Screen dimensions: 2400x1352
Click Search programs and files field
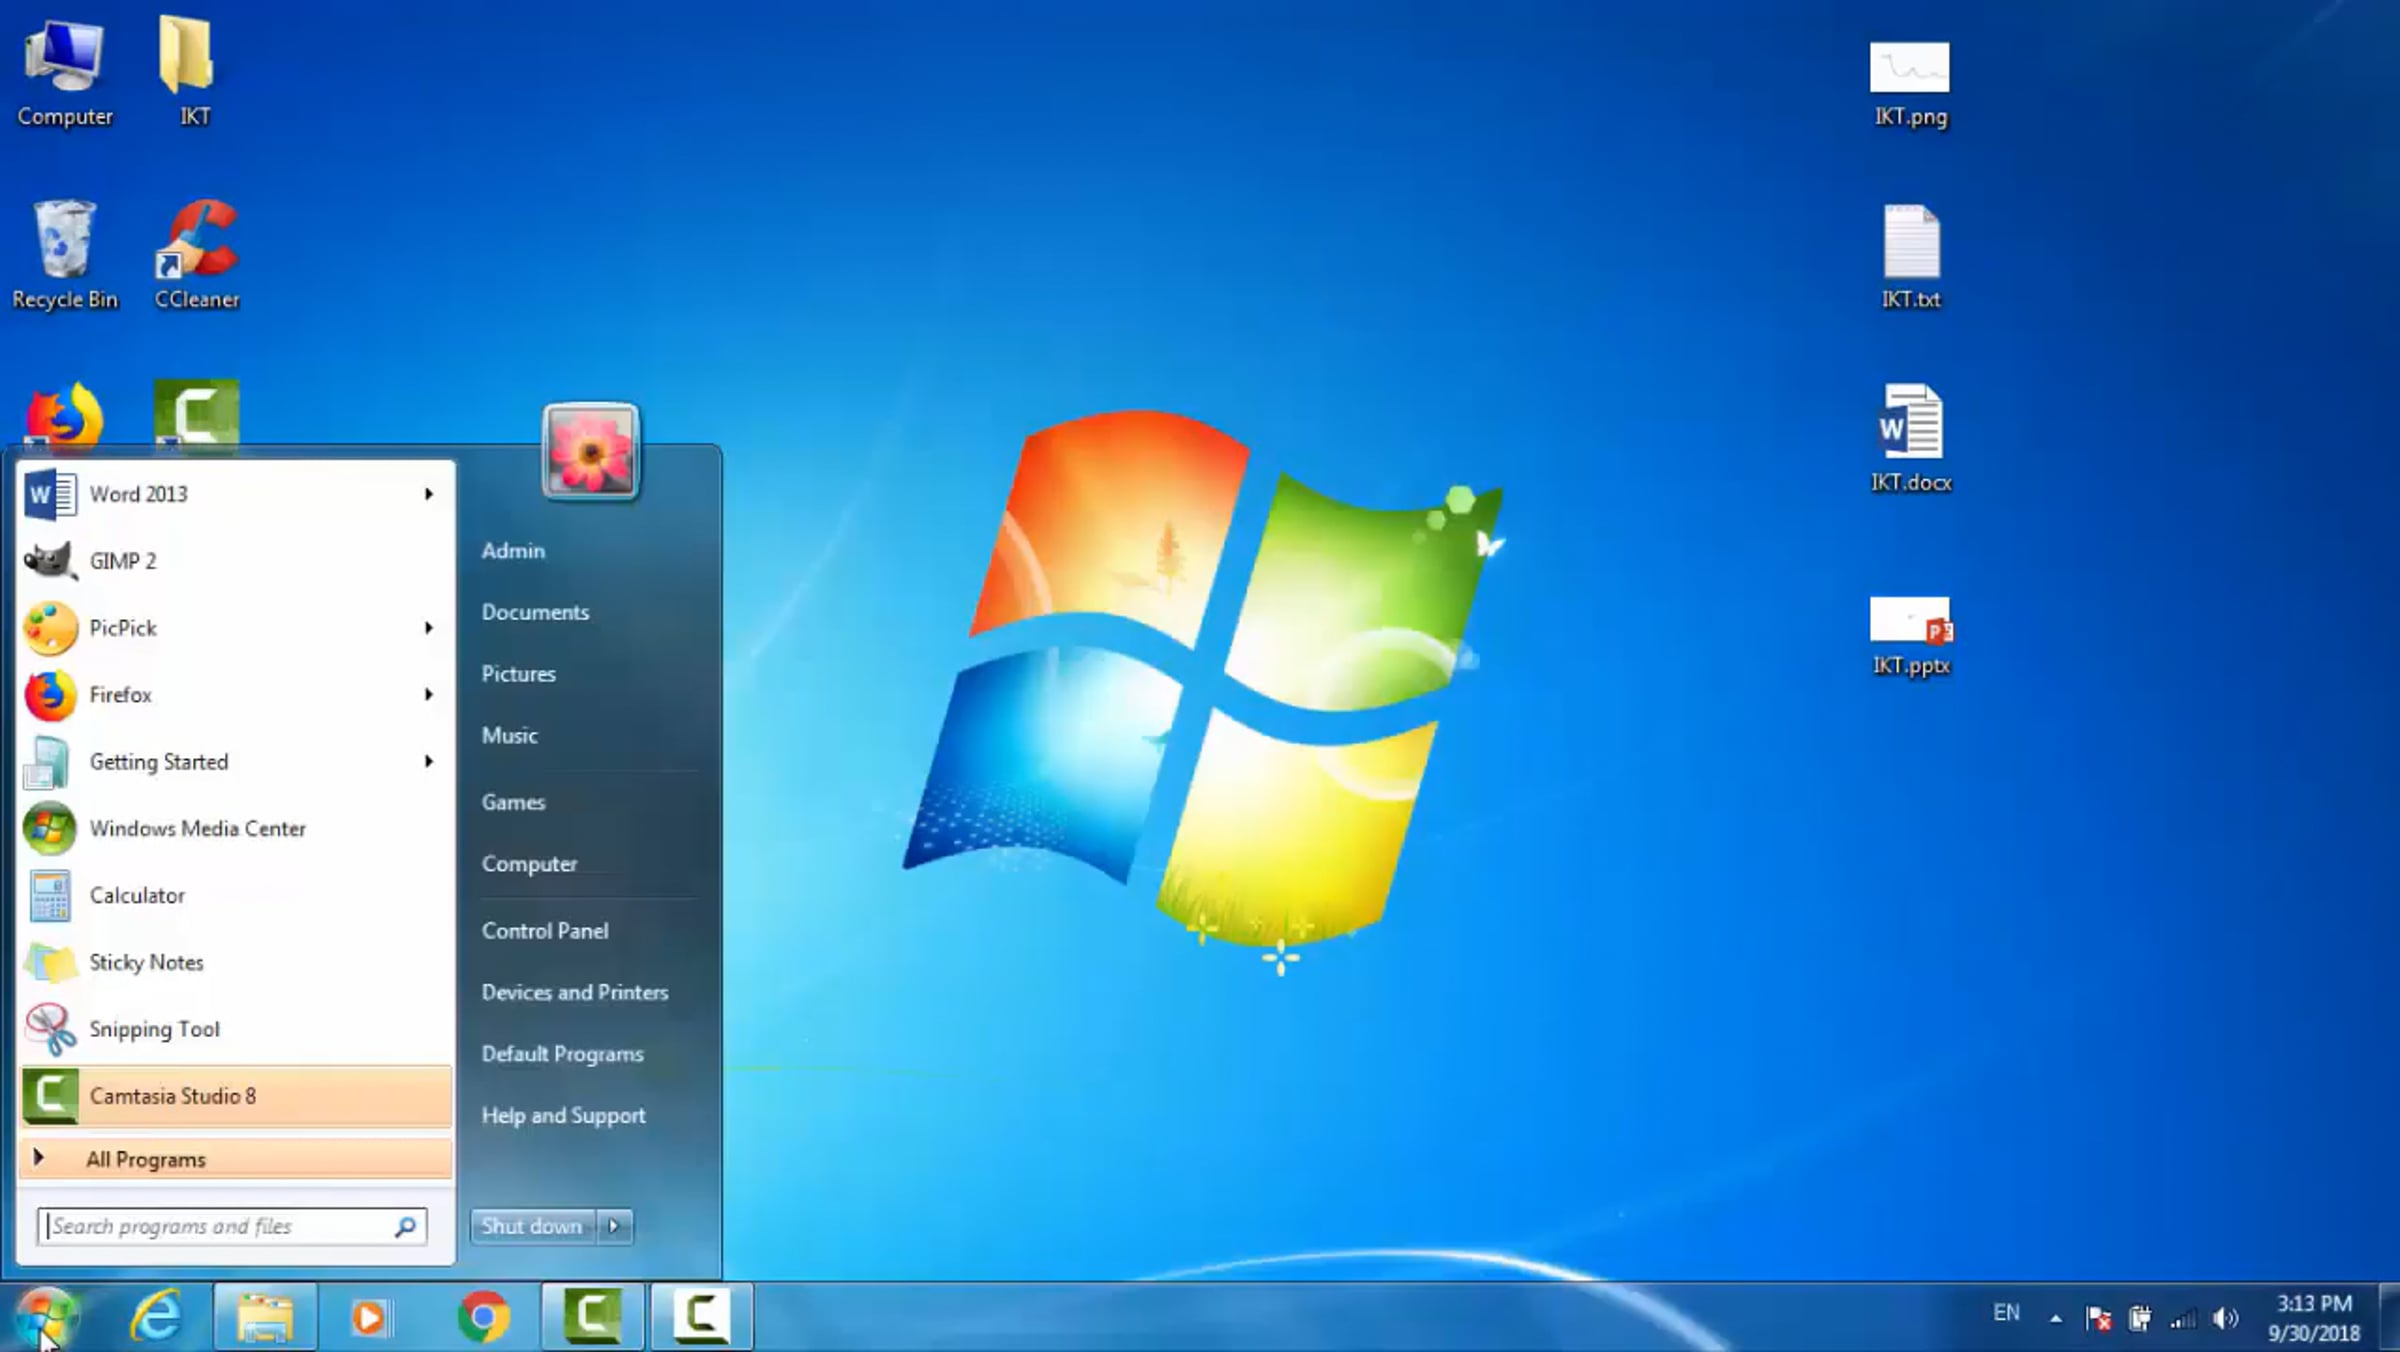tap(220, 1226)
